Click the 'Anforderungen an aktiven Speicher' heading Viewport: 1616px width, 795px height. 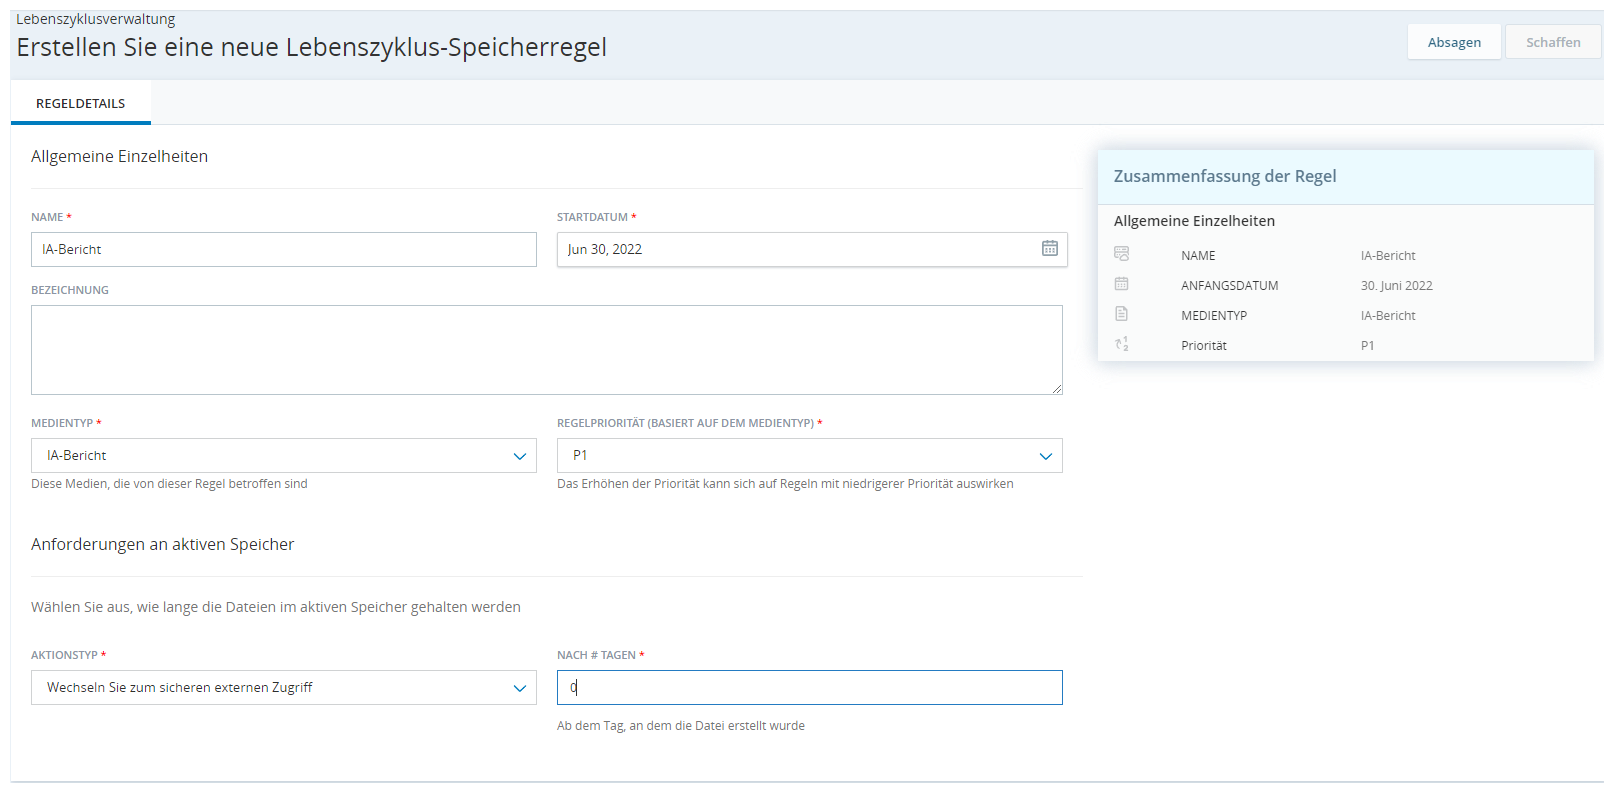point(163,544)
